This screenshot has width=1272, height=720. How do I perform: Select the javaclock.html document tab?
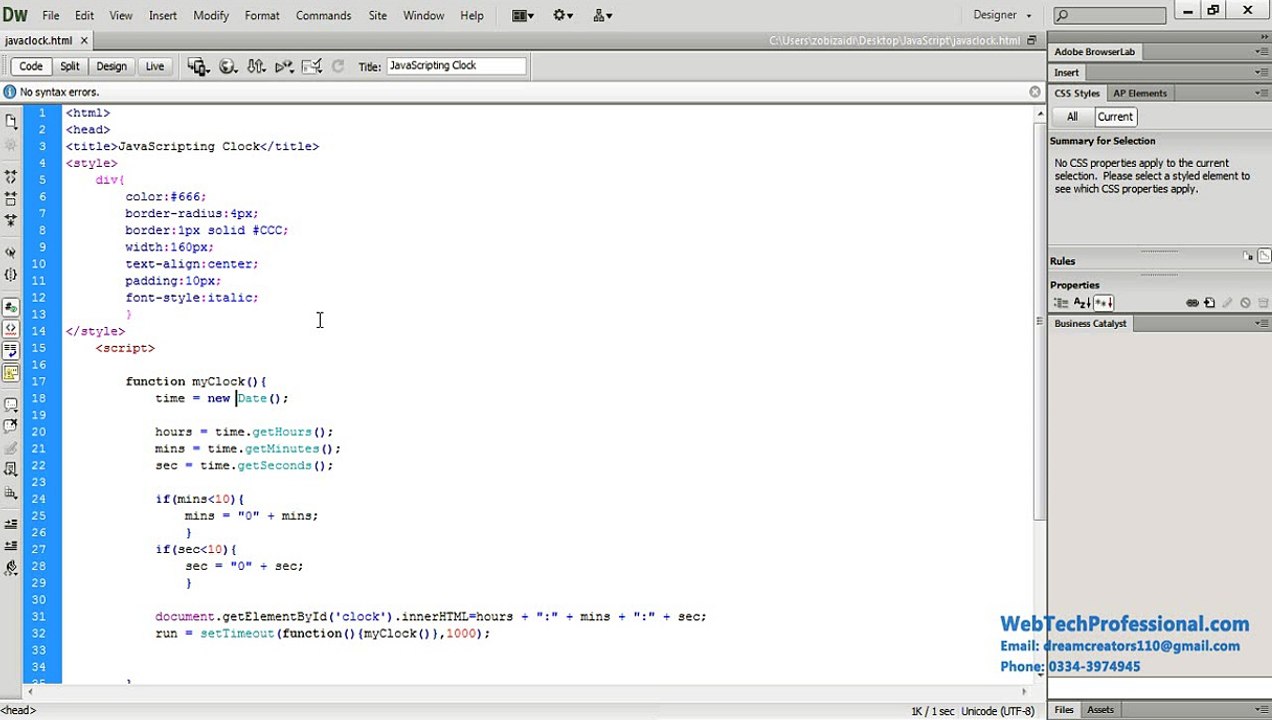pyautogui.click(x=39, y=41)
